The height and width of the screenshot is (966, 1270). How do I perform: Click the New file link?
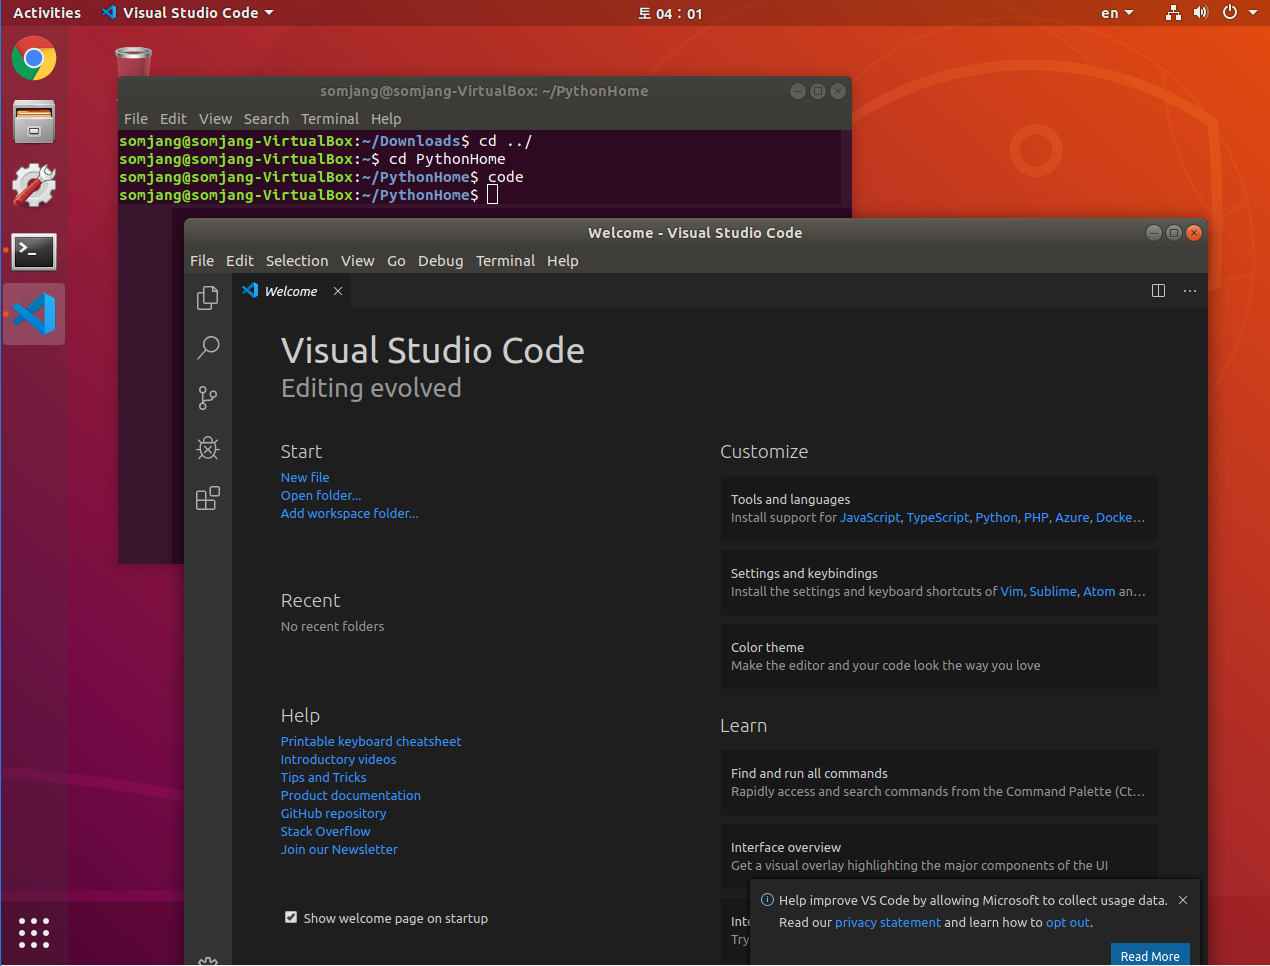(305, 478)
